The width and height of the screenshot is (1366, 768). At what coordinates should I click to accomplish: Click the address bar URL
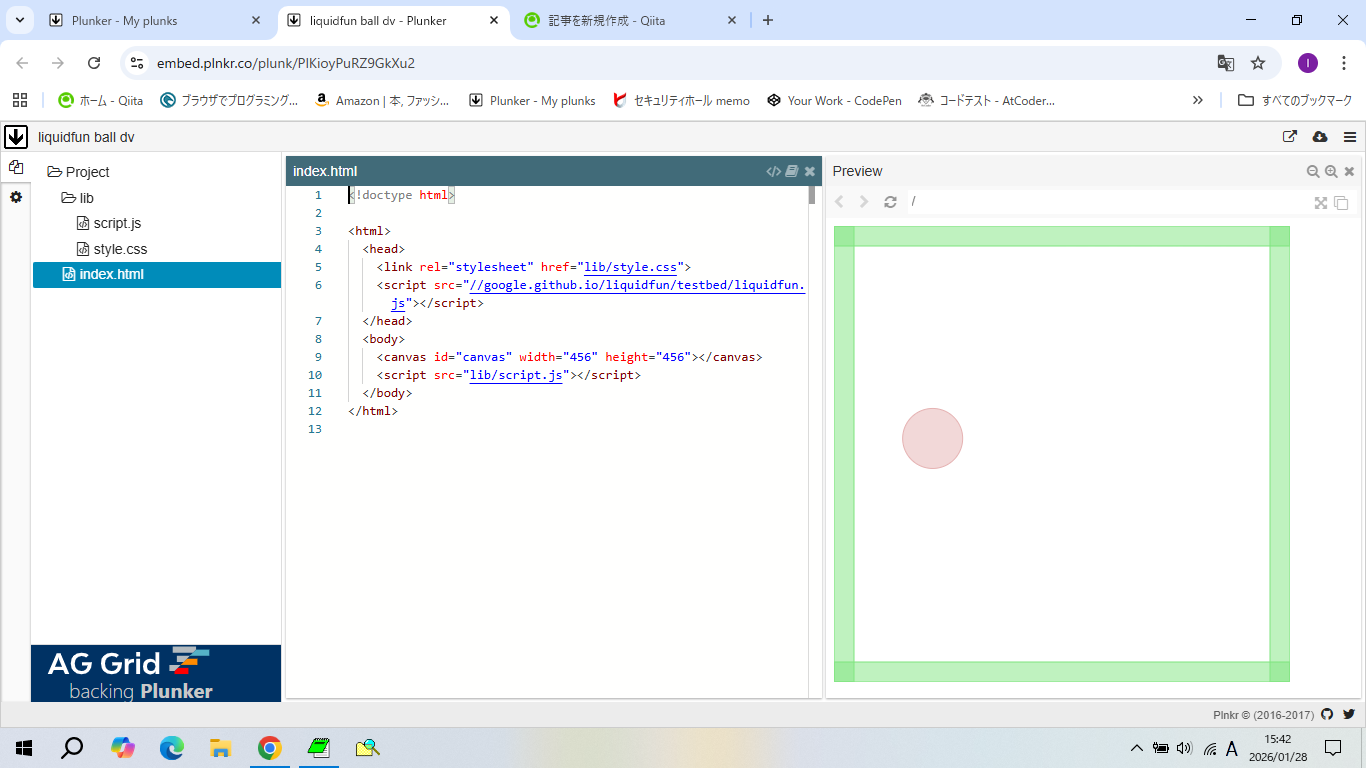click(x=286, y=63)
